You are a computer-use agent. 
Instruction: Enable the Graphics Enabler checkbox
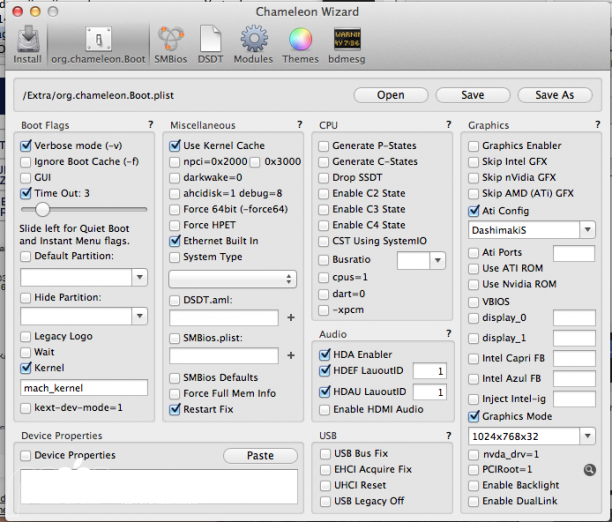[x=474, y=146]
